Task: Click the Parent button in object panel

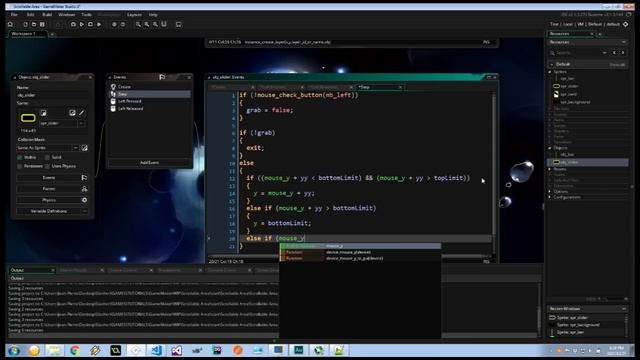Action: (x=52, y=189)
